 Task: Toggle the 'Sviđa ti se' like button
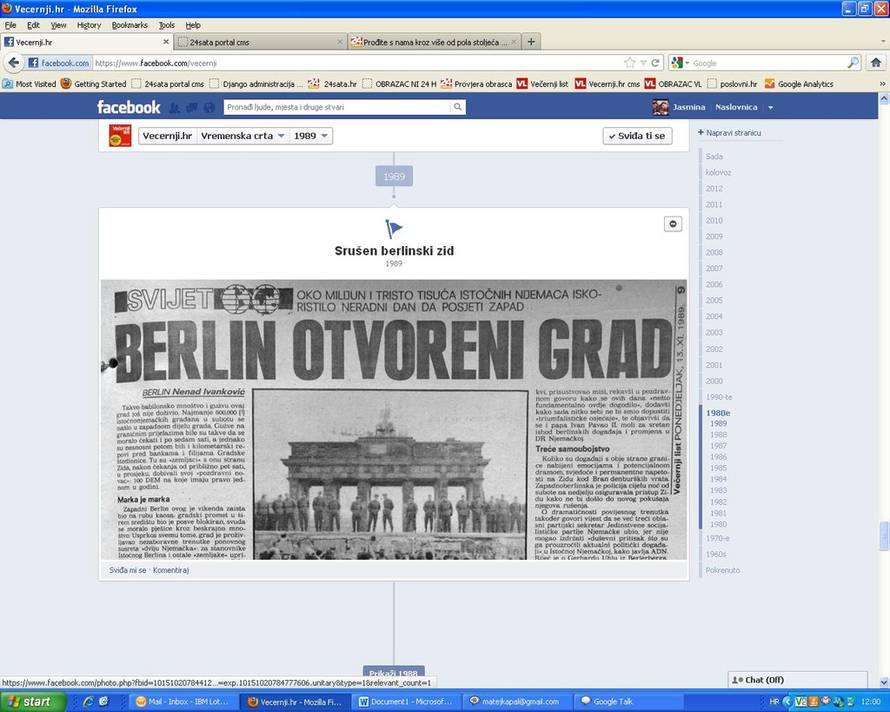[637, 136]
